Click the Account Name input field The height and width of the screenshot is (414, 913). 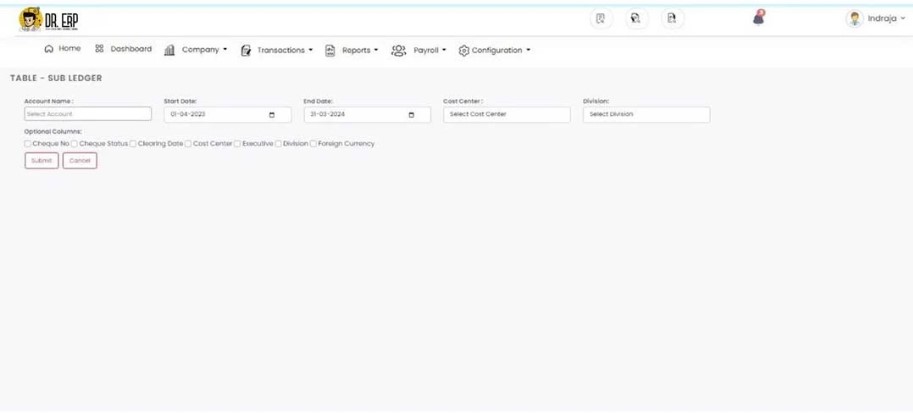coord(88,114)
